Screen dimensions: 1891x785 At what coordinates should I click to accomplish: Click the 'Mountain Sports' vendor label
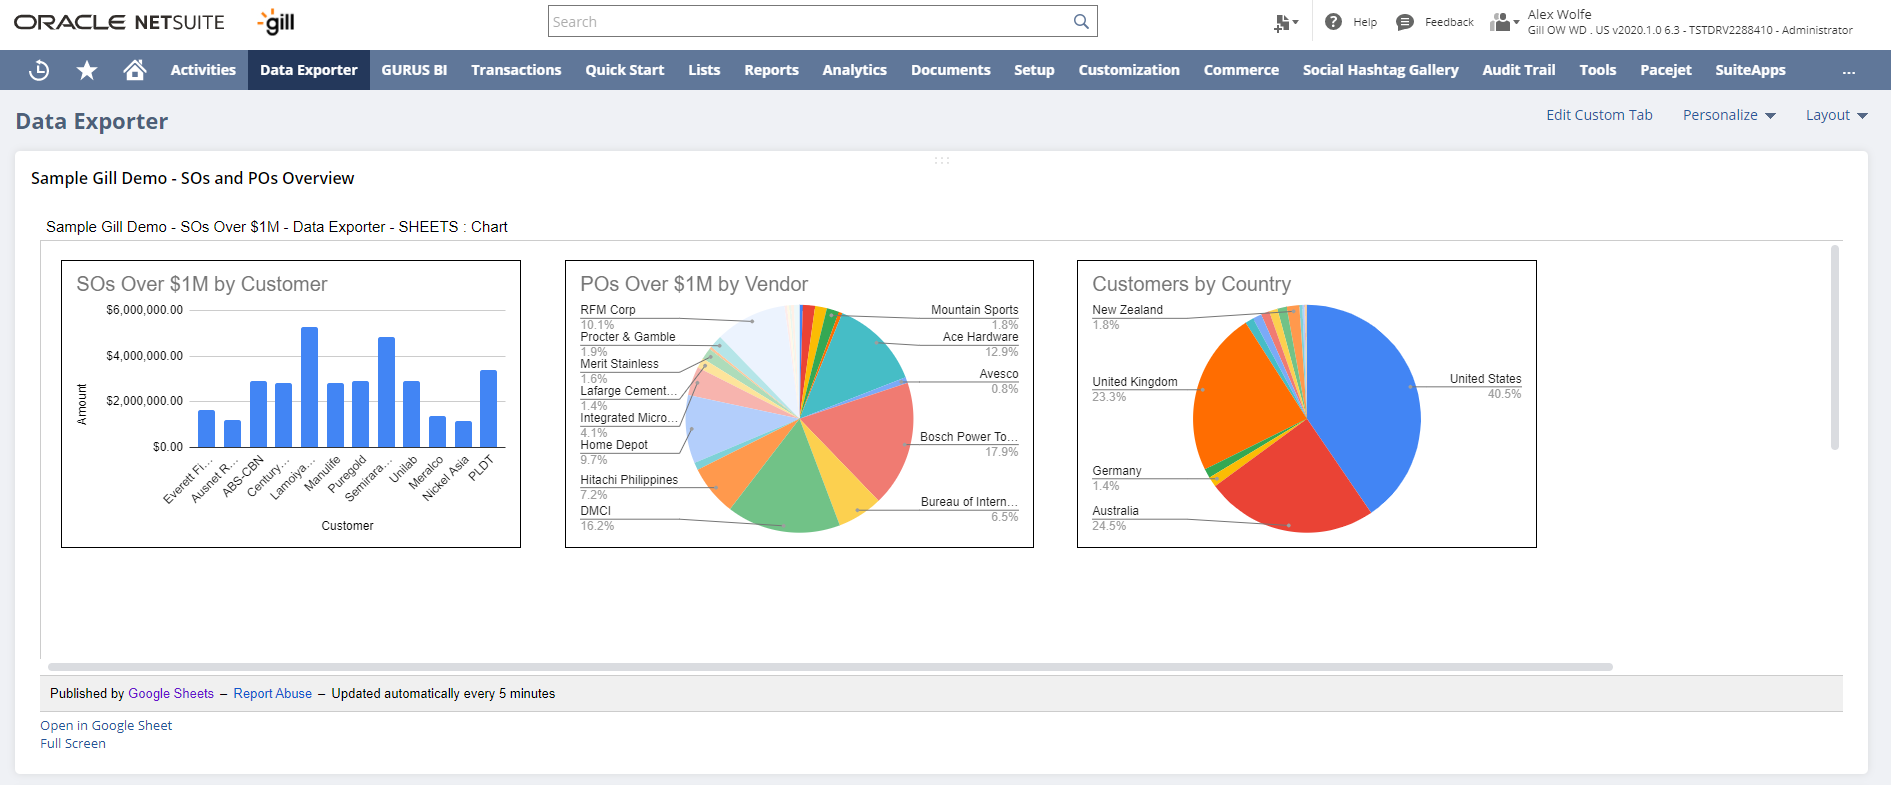[x=974, y=310]
